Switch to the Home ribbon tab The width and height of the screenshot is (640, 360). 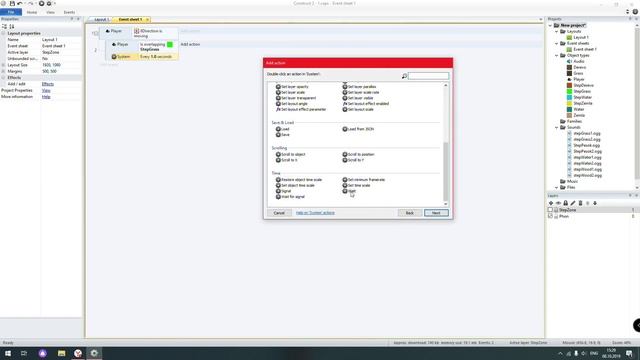[32, 12]
